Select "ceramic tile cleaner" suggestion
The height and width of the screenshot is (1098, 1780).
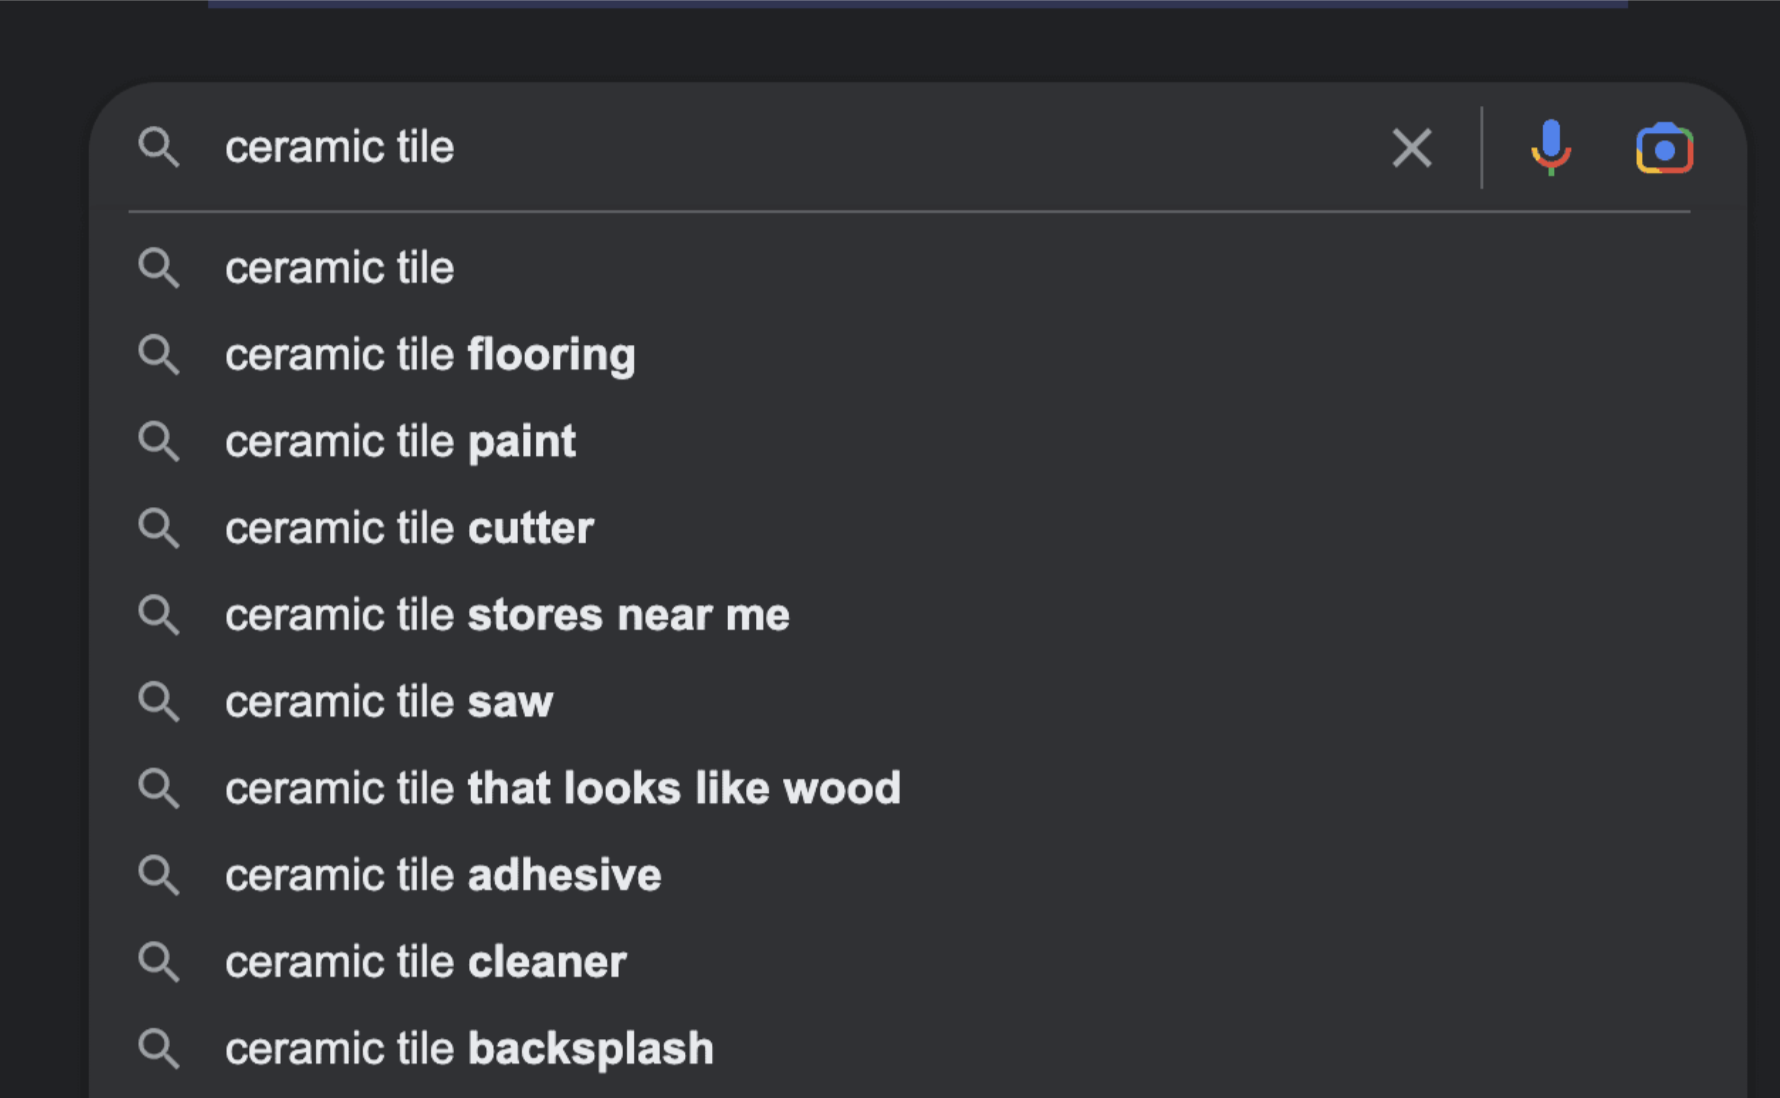[x=426, y=962]
